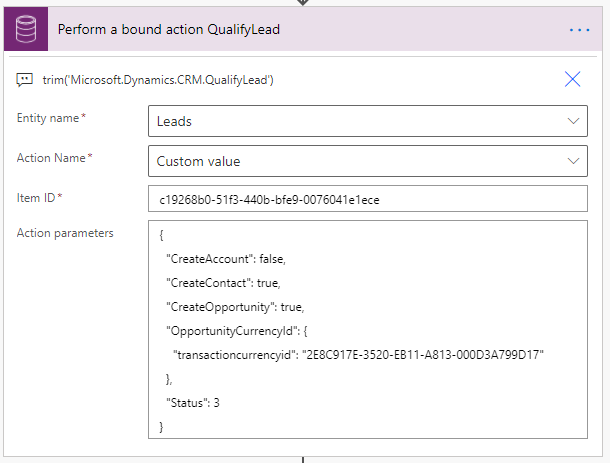Screen dimensions: 610x463
Task: Click the Dataverse database connector icon
Action: pyautogui.click(x=24, y=29)
